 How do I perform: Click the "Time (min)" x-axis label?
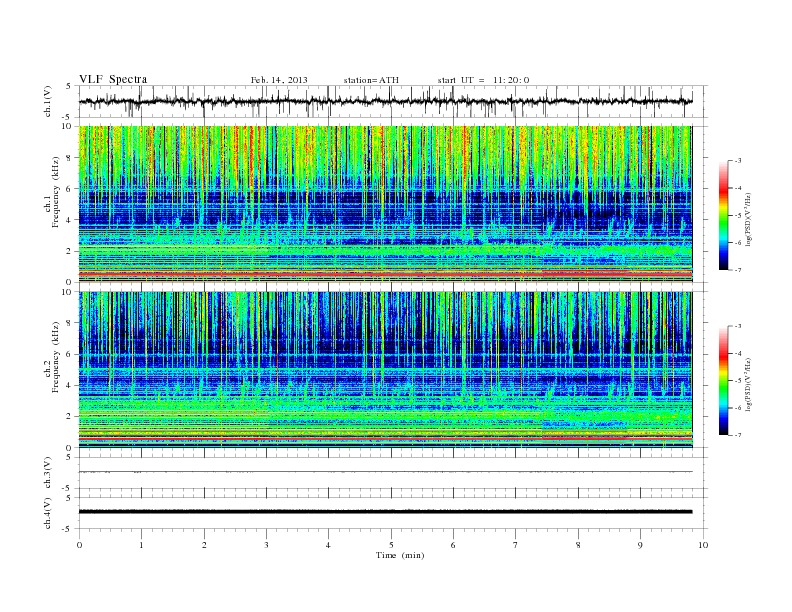[x=400, y=555]
